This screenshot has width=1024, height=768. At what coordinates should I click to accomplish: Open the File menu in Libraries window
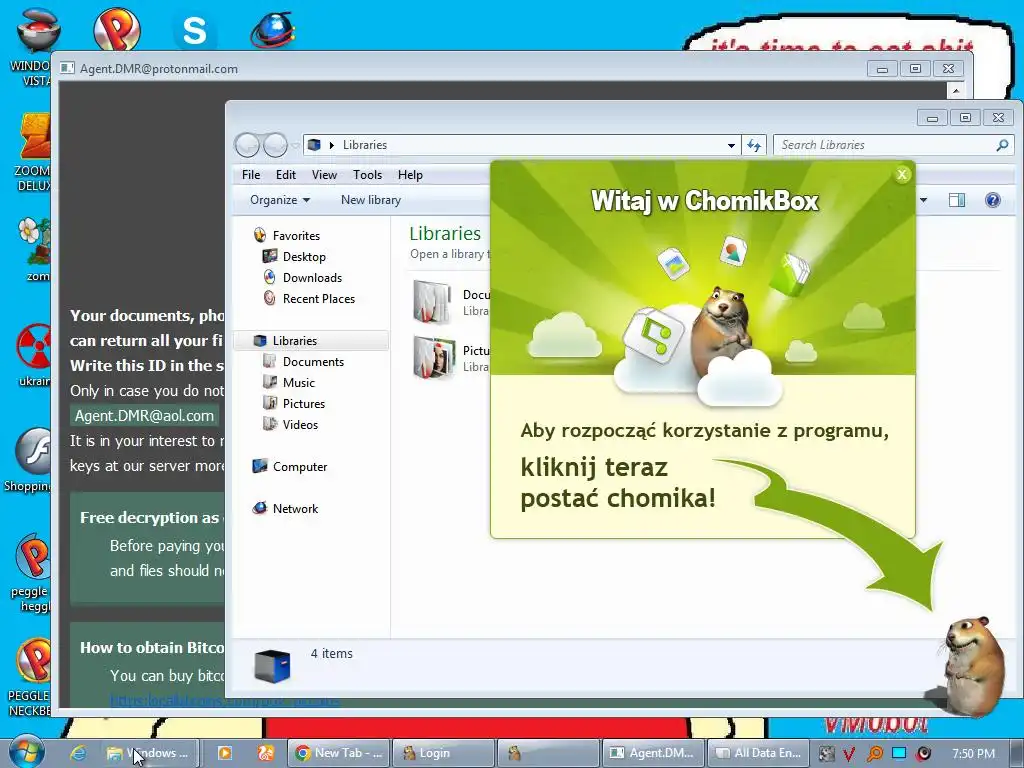(251, 175)
